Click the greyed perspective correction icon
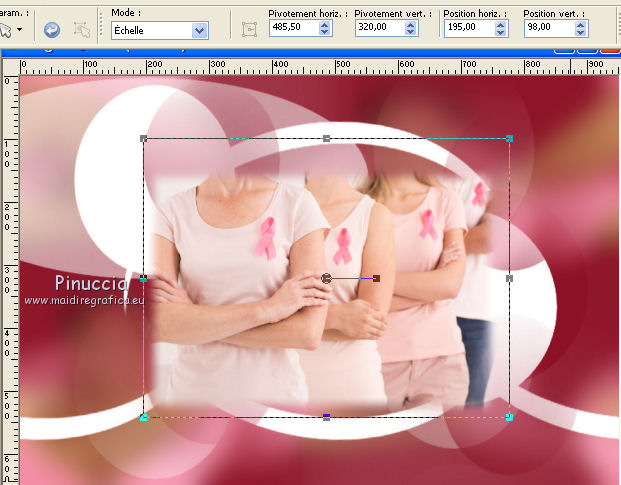This screenshot has height=485, width=621. coord(82,30)
